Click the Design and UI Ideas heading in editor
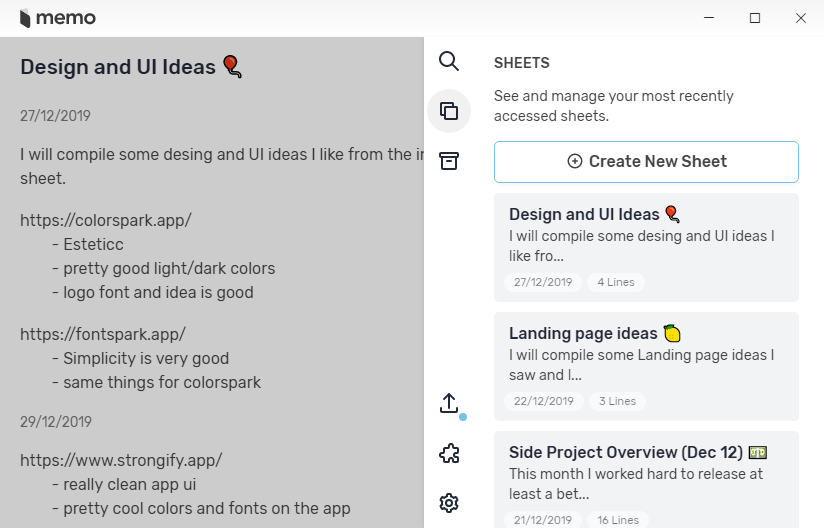 click(118, 67)
